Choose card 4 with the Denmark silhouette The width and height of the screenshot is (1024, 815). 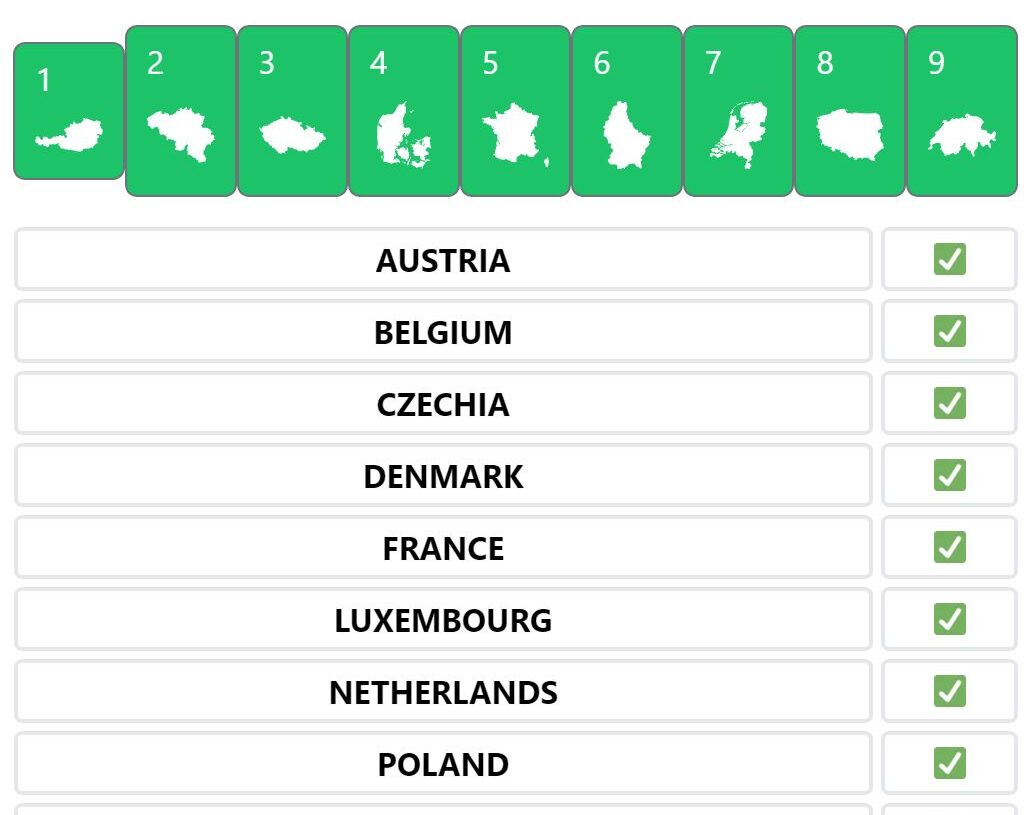[404, 111]
